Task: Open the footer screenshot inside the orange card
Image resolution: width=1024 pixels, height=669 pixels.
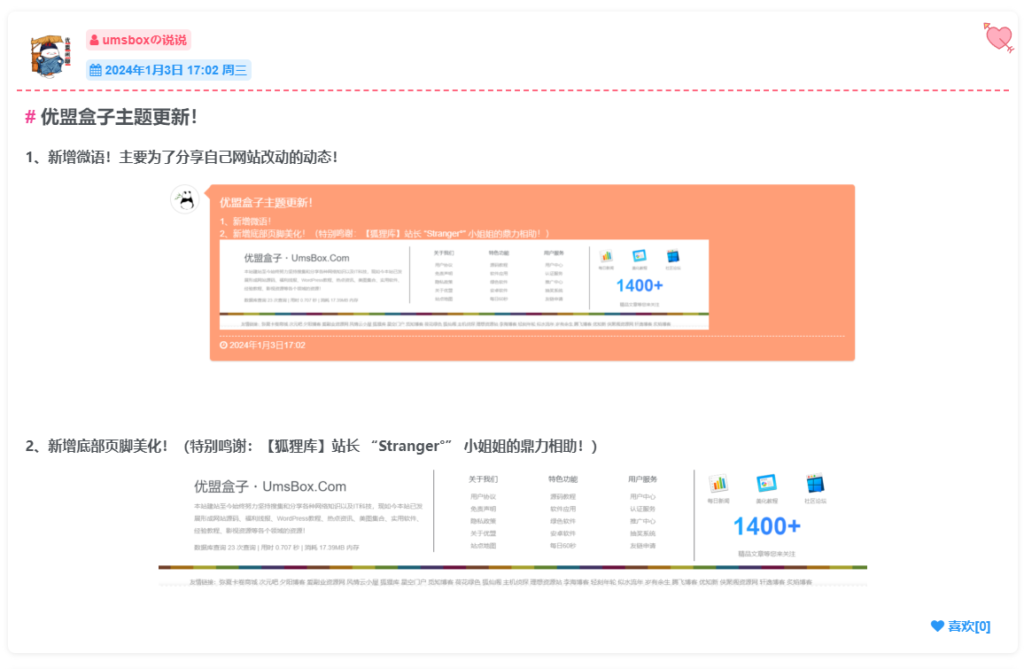Action: tap(464, 284)
